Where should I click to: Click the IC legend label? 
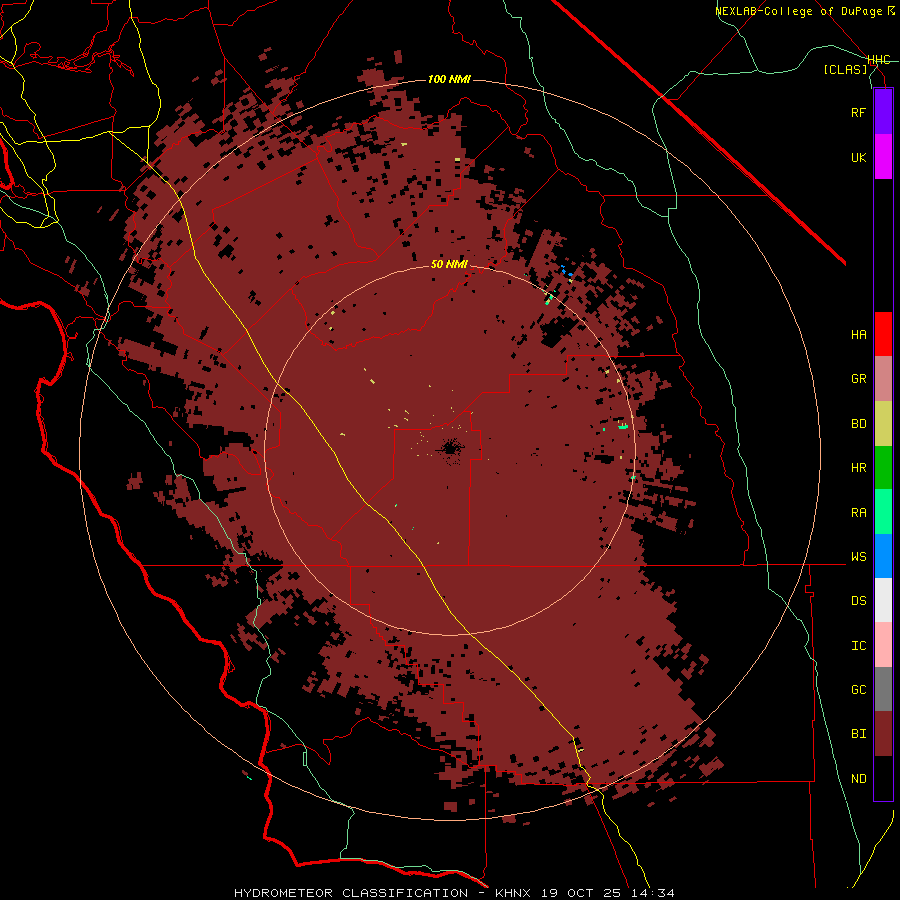[x=858, y=646]
